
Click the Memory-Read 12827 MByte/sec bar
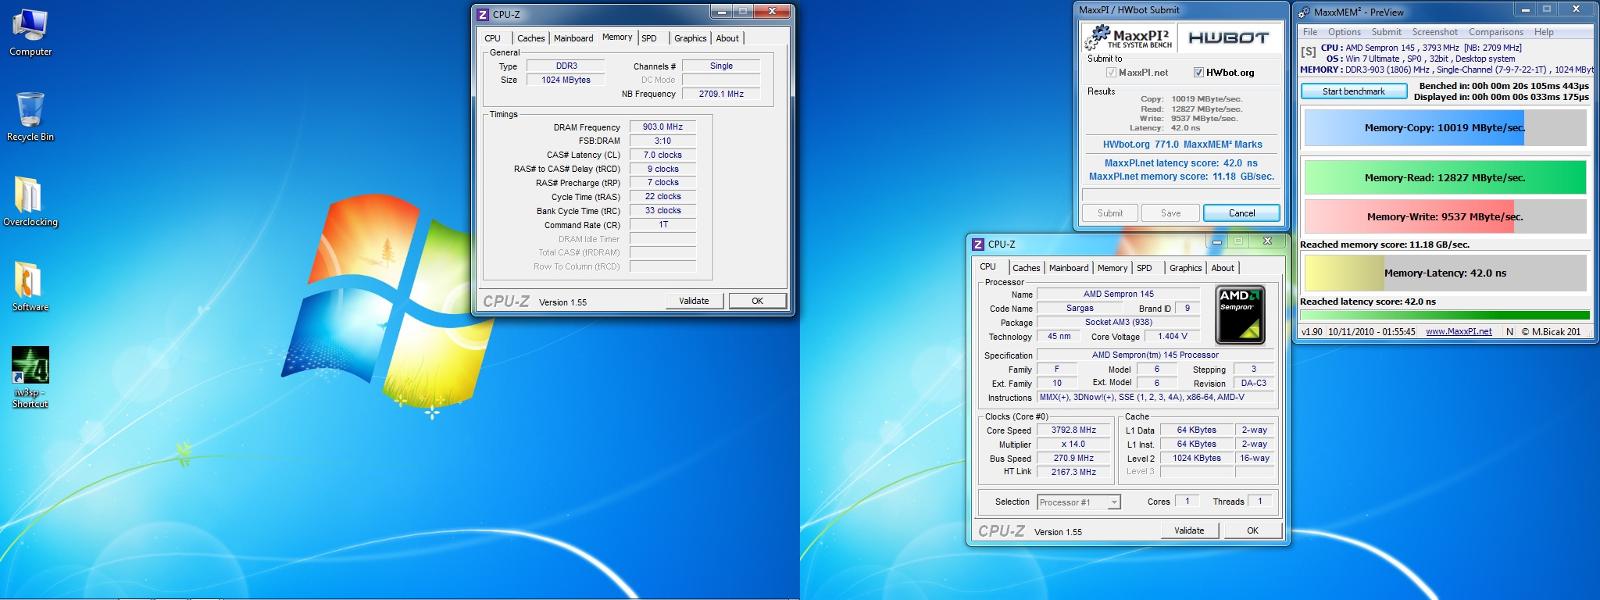click(x=1445, y=177)
